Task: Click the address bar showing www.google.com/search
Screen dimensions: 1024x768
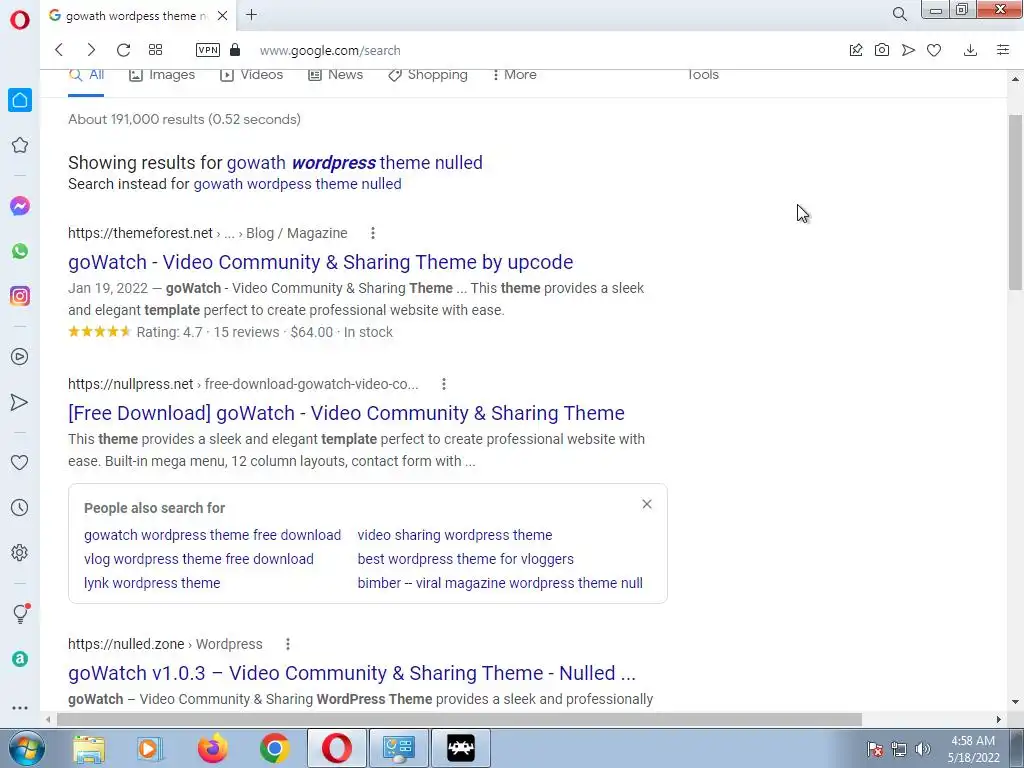Action: (x=330, y=50)
